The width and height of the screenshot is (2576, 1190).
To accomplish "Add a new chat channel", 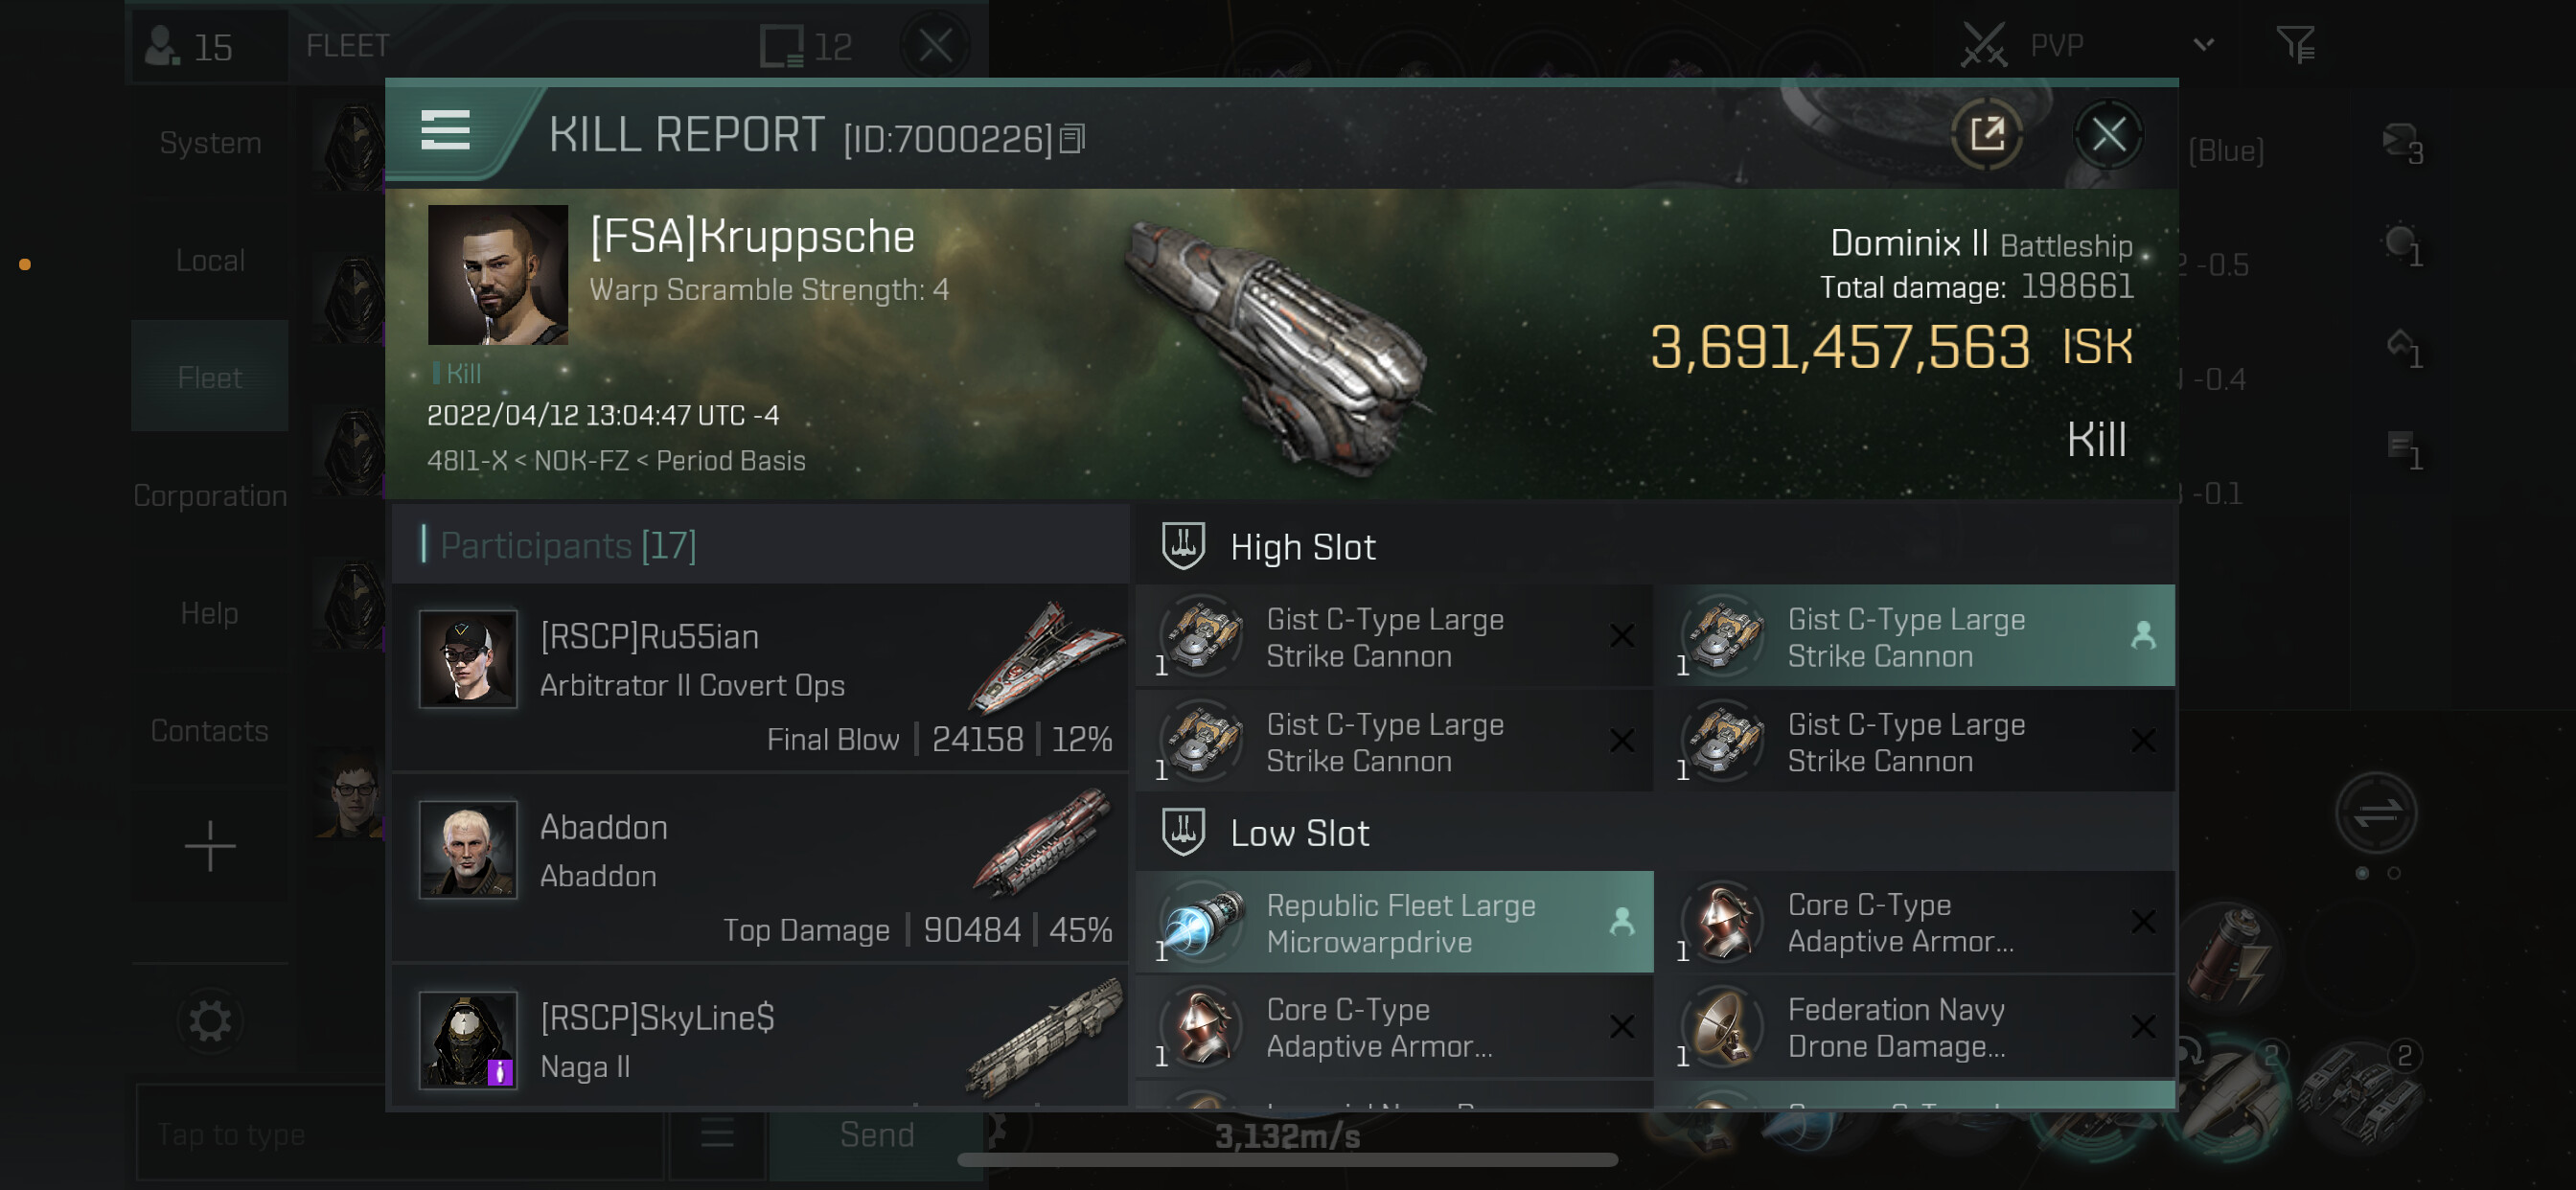I will (210, 847).
